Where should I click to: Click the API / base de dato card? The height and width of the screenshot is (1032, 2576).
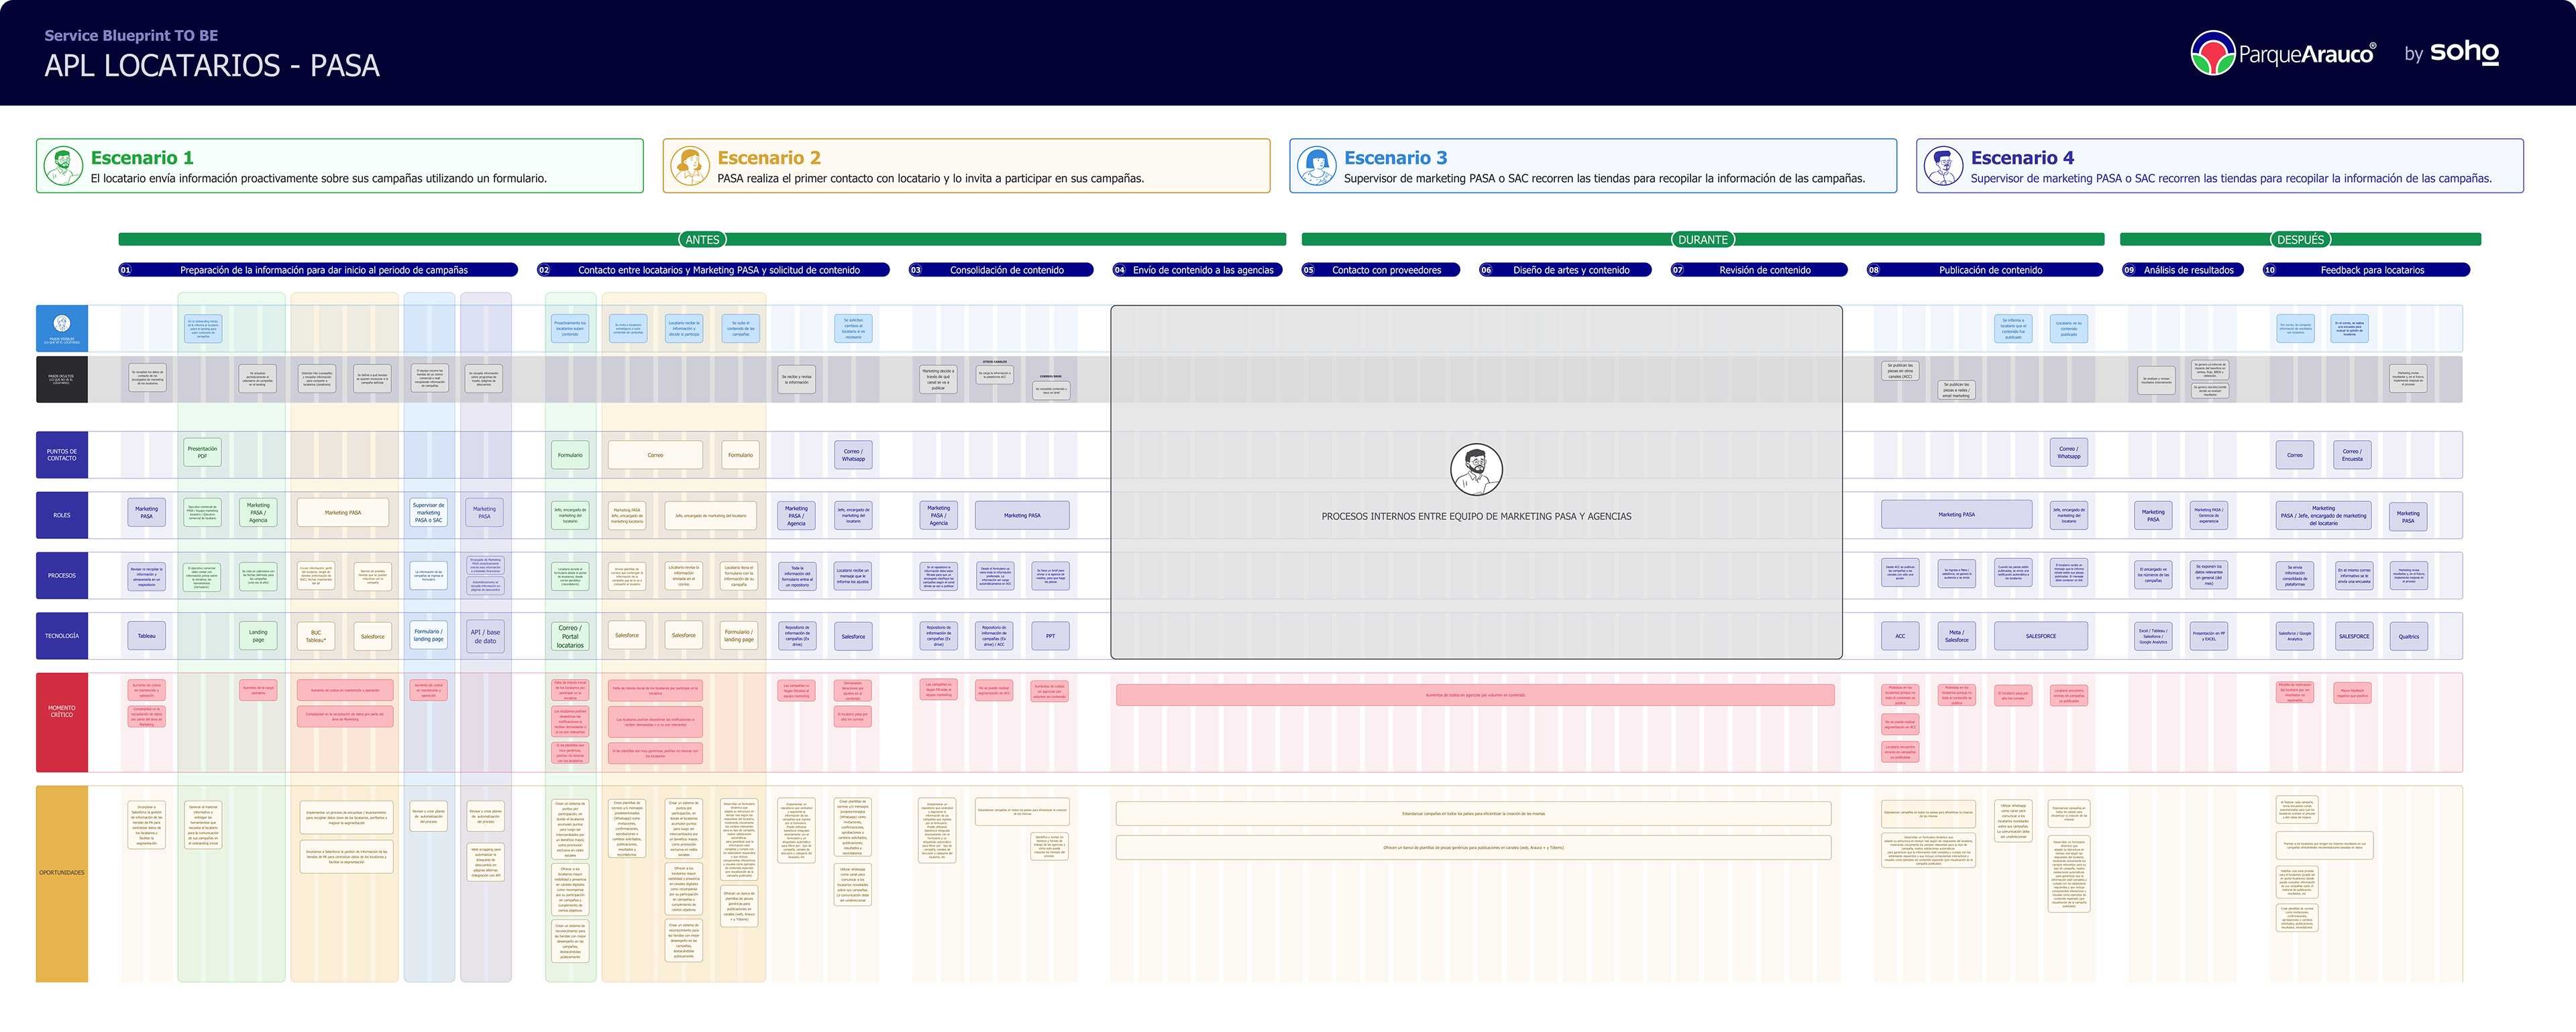[x=485, y=636]
